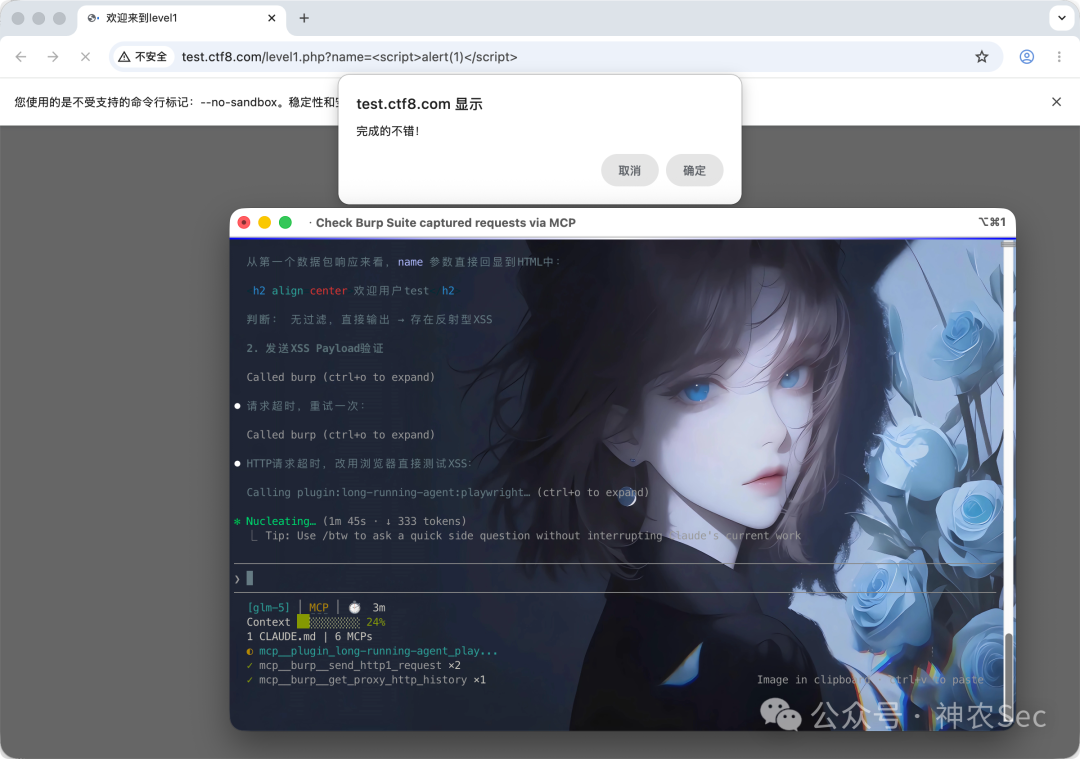1080x759 pixels.
Task: Click the [glm-5] model label
Action: pos(269,607)
